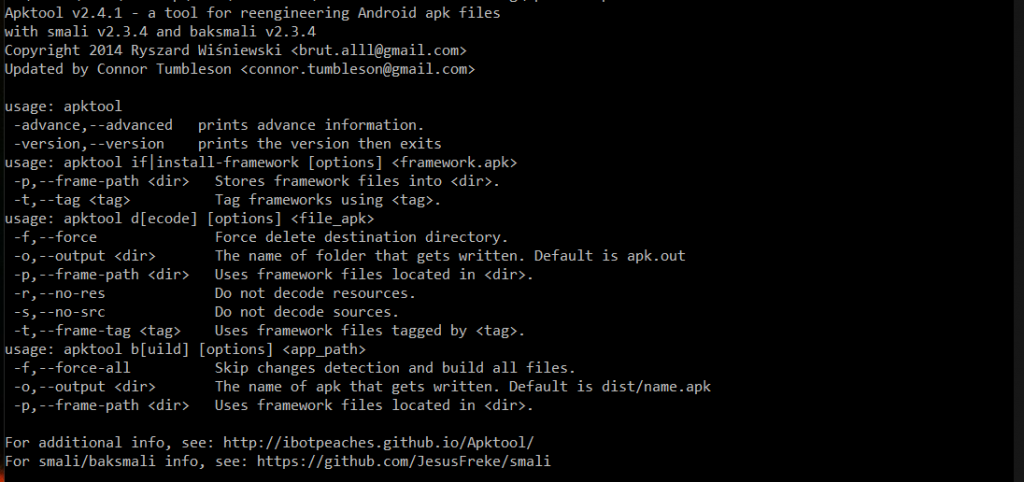Click the d[ecode] usage line
The width and height of the screenshot is (1024, 482).
[189, 218]
